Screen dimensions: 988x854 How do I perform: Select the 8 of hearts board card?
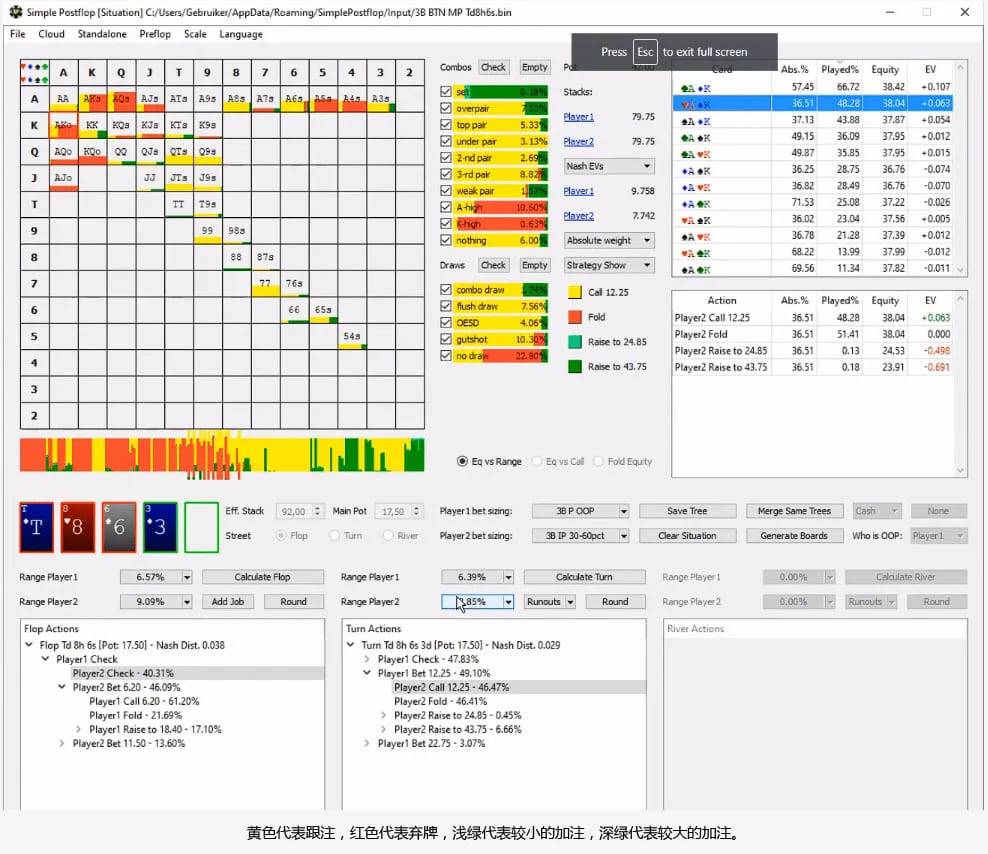78,527
